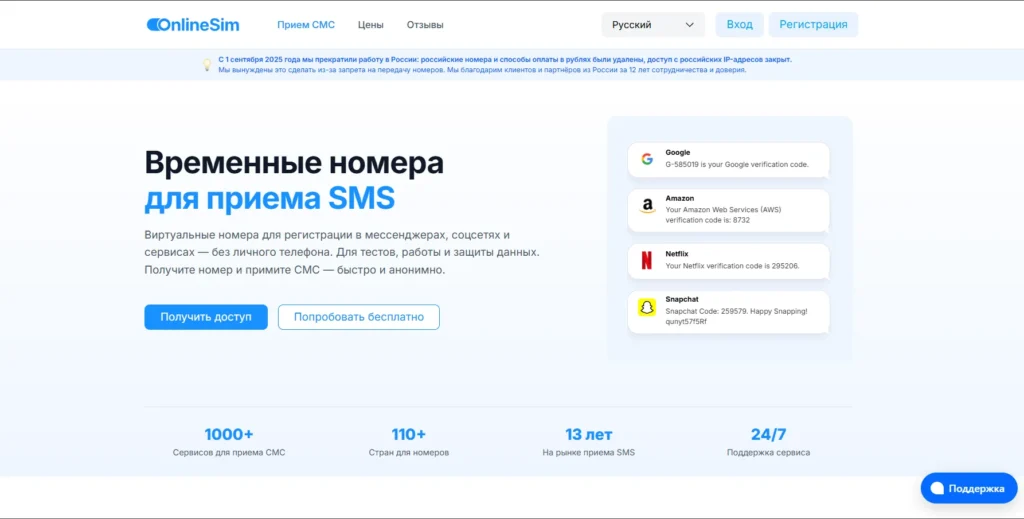Click the Регистрация button

pyautogui.click(x=813, y=25)
